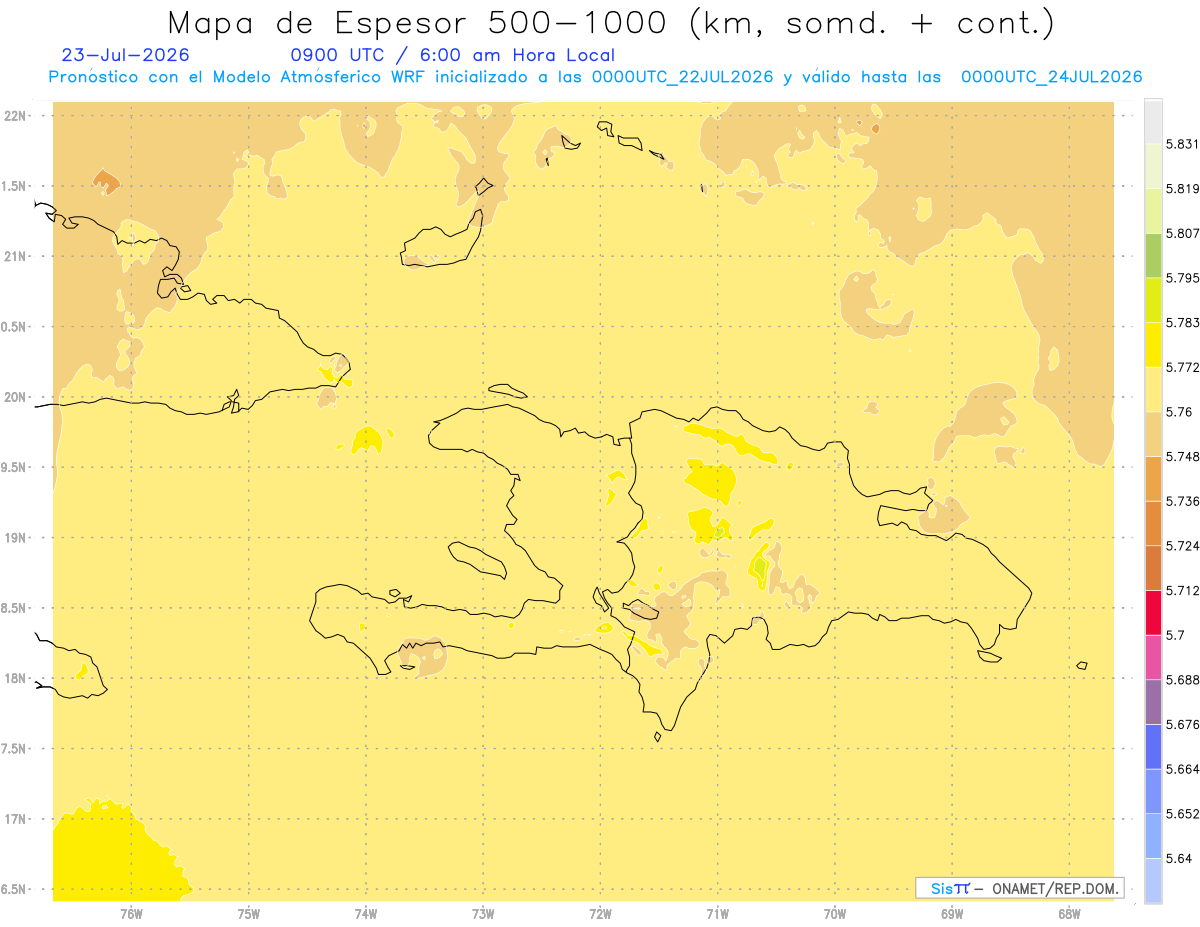Click the colorbar value '5.772'
The image size is (1200, 927).
coord(1181,367)
